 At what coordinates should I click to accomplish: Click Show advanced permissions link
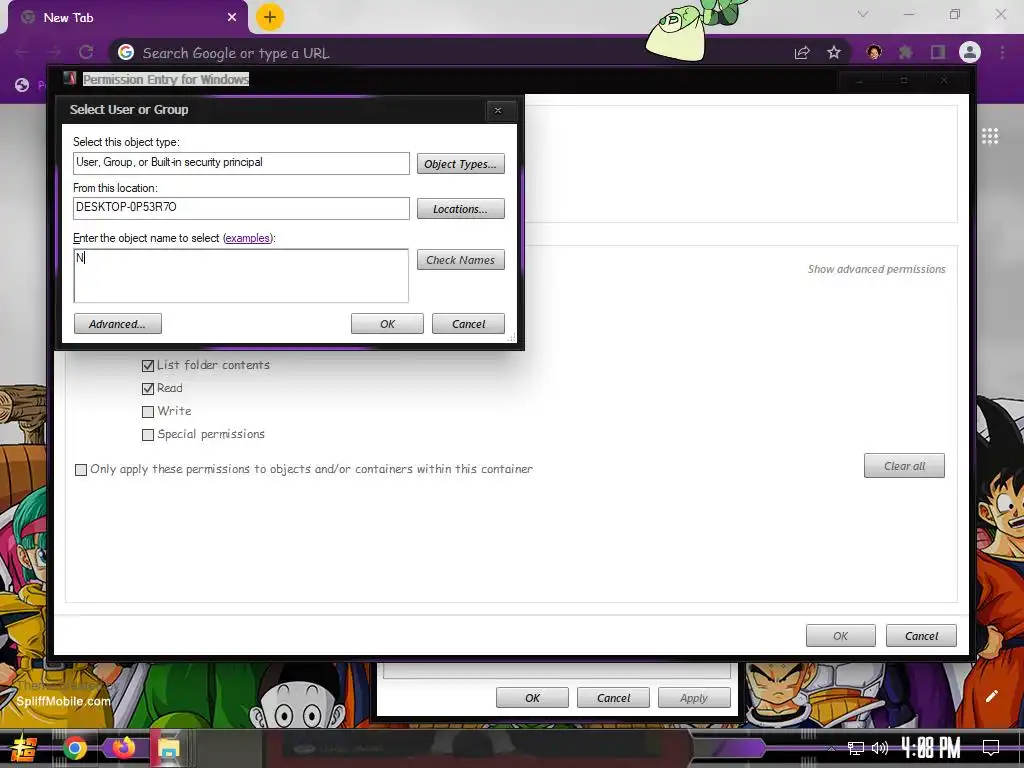(876, 269)
